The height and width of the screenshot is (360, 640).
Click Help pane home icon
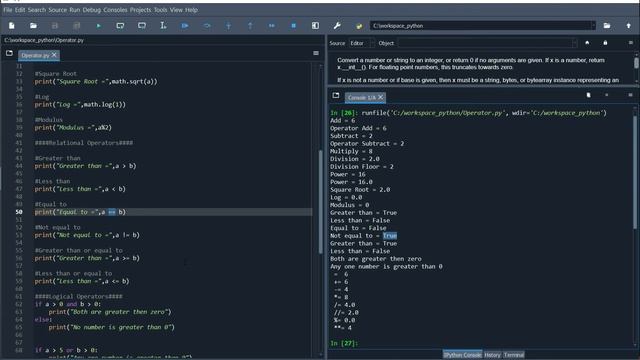(587, 43)
